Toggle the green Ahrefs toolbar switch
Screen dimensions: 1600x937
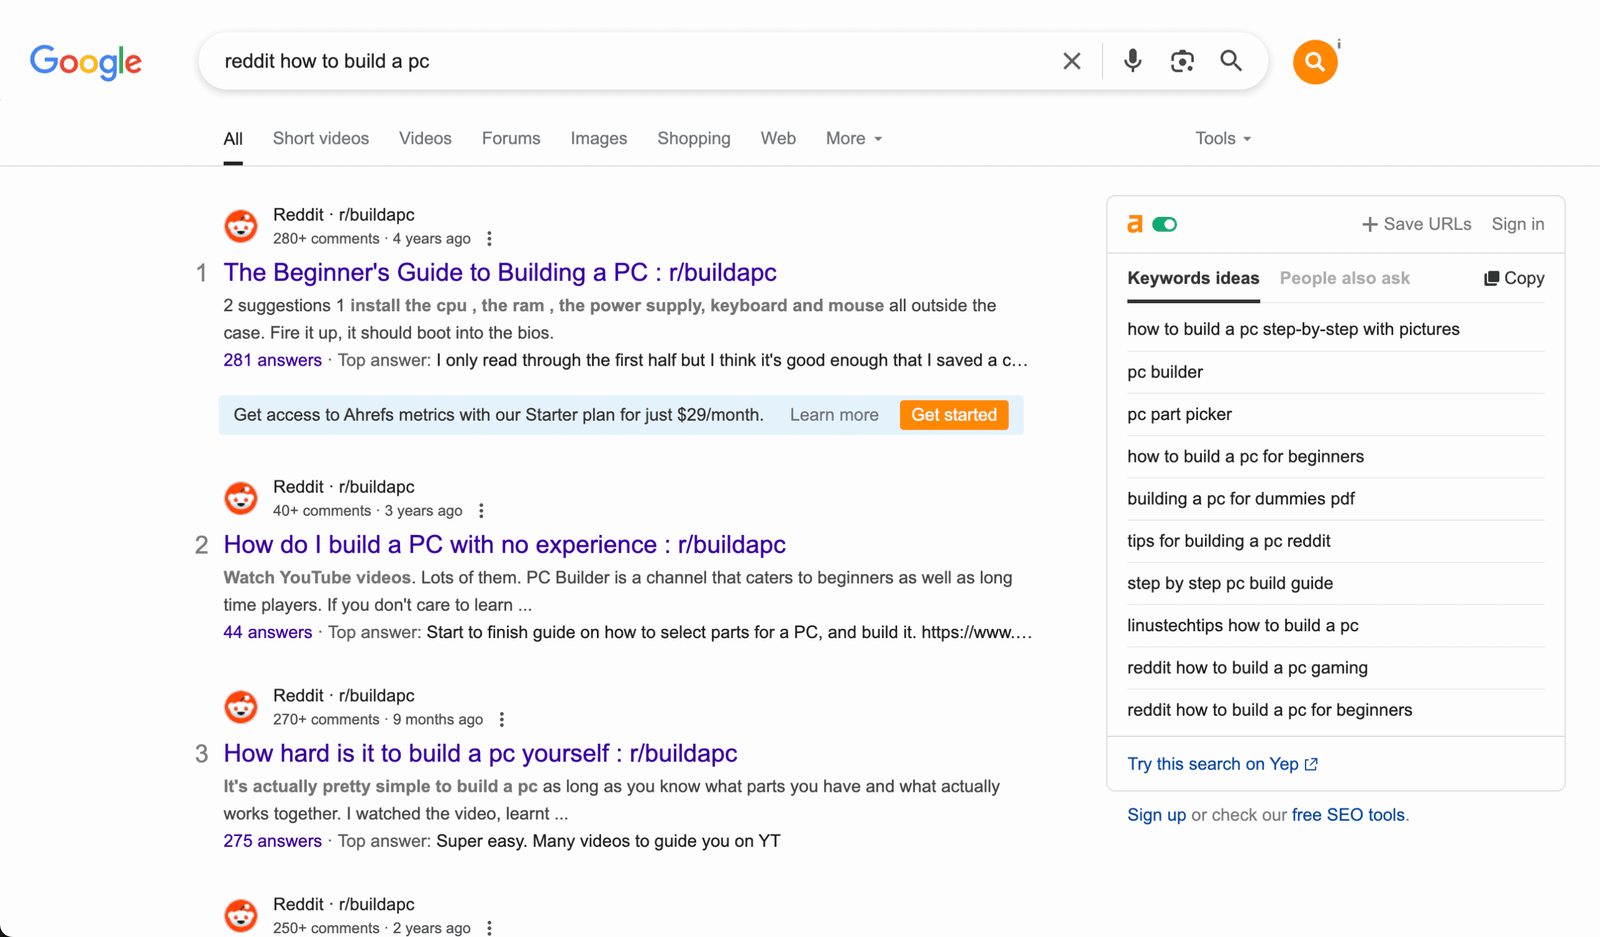pos(1164,224)
